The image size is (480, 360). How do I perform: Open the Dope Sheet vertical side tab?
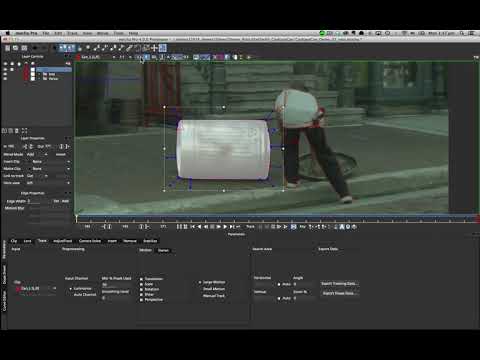pos(4,275)
